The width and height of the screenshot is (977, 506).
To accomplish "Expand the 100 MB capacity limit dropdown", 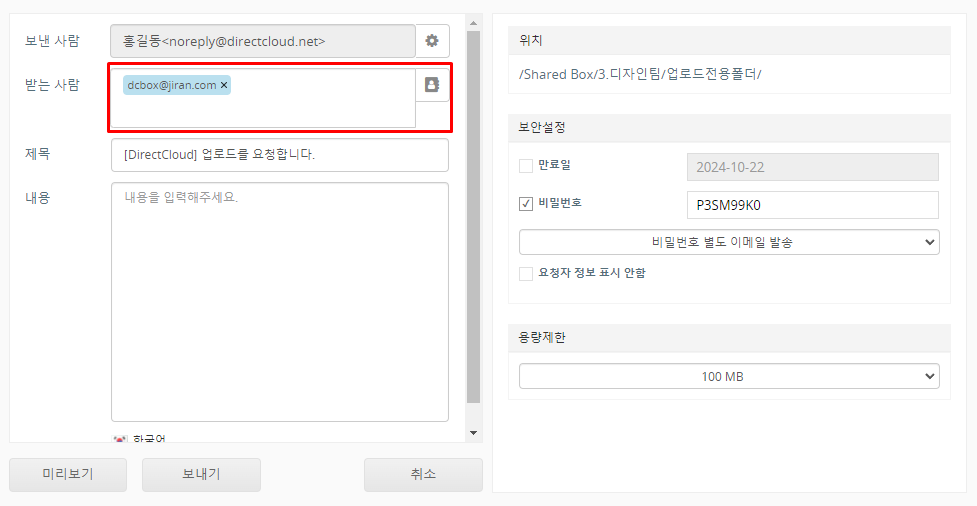I will [x=728, y=376].
